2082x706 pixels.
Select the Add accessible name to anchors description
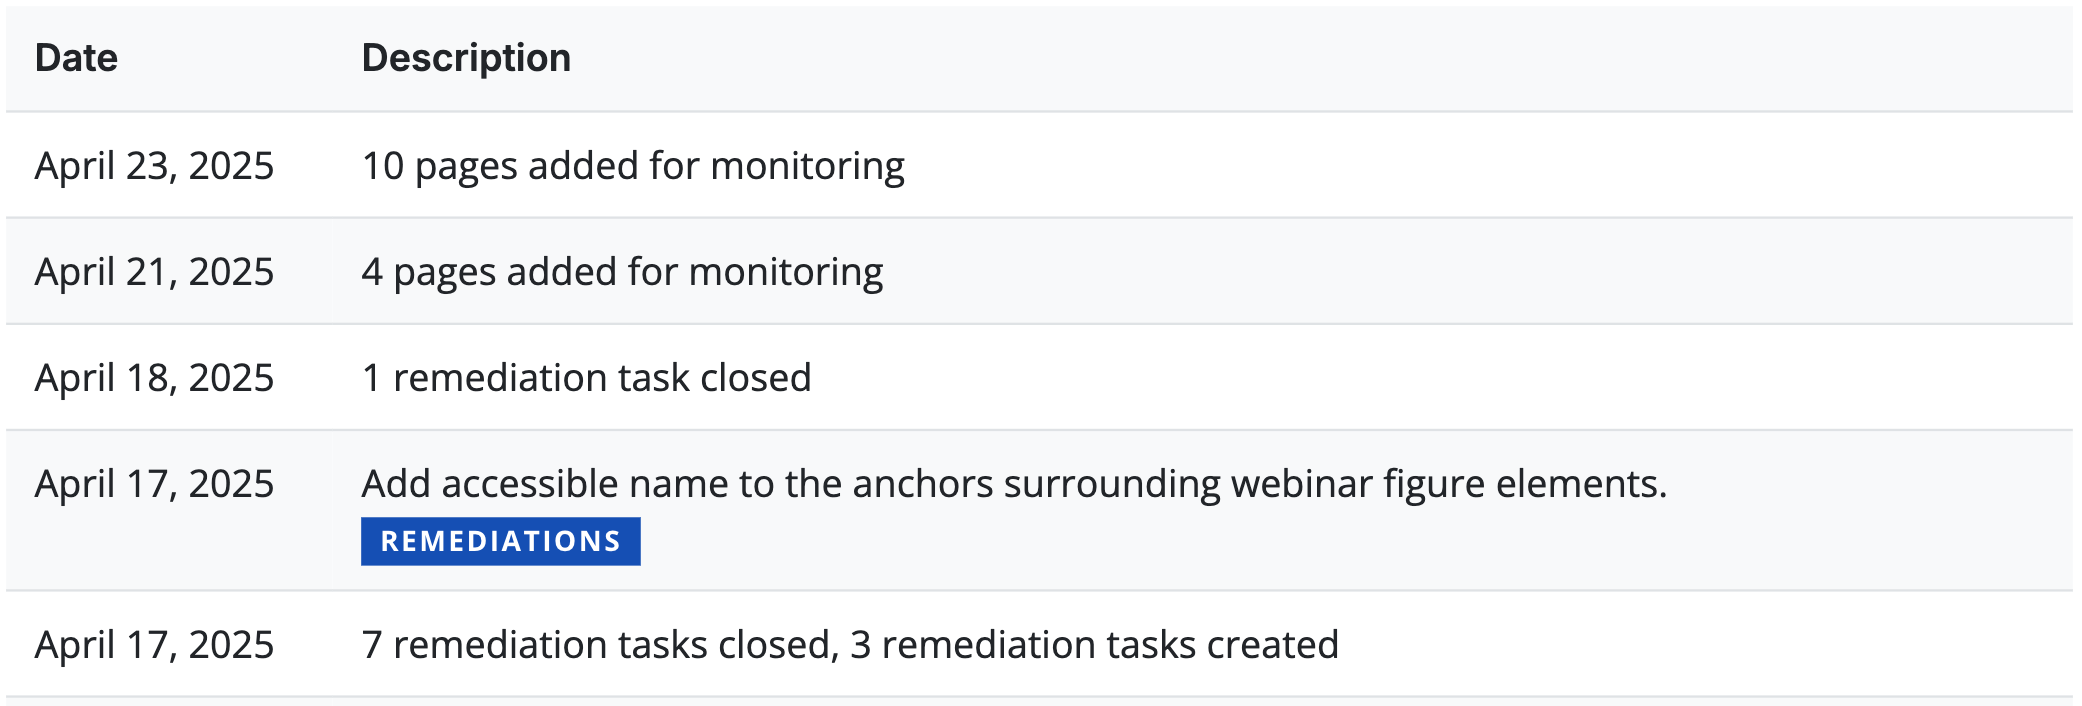click(x=1014, y=484)
